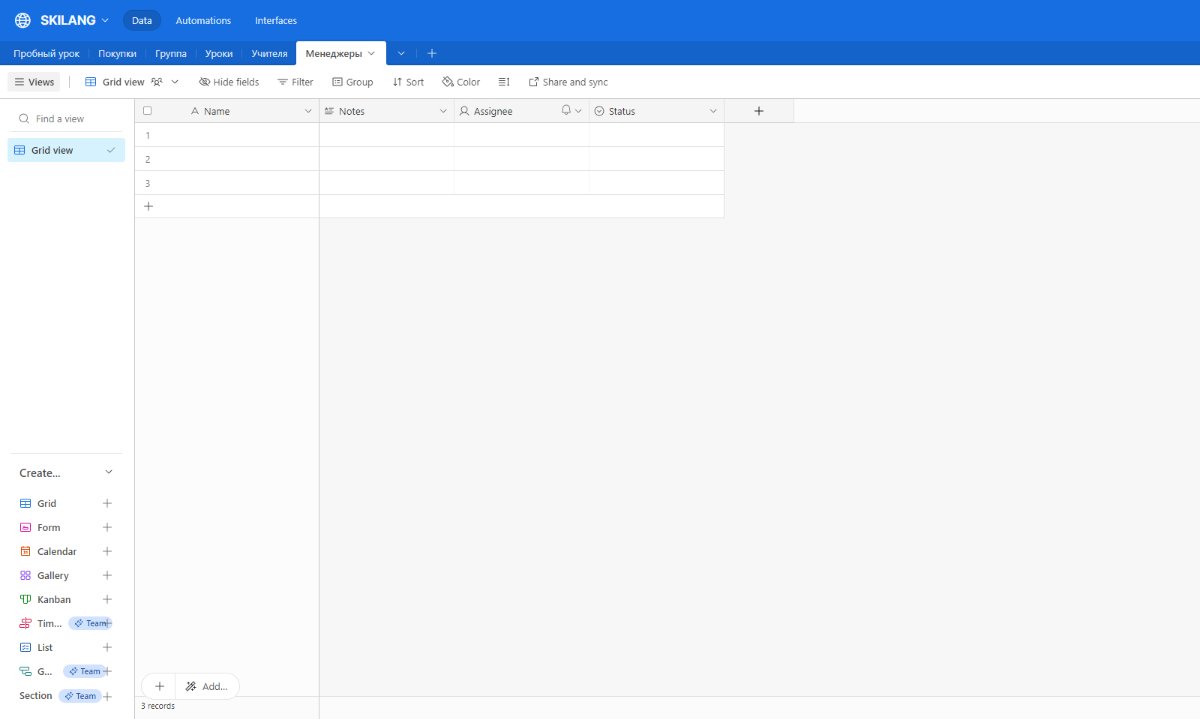Click the Find a view search field
The width and height of the screenshot is (1200, 719).
coord(70,118)
